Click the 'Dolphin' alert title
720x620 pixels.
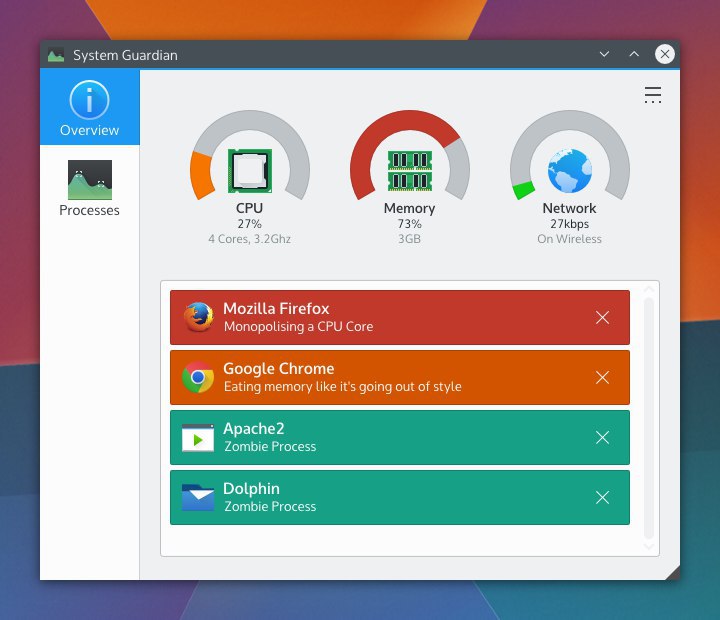pyautogui.click(x=251, y=489)
